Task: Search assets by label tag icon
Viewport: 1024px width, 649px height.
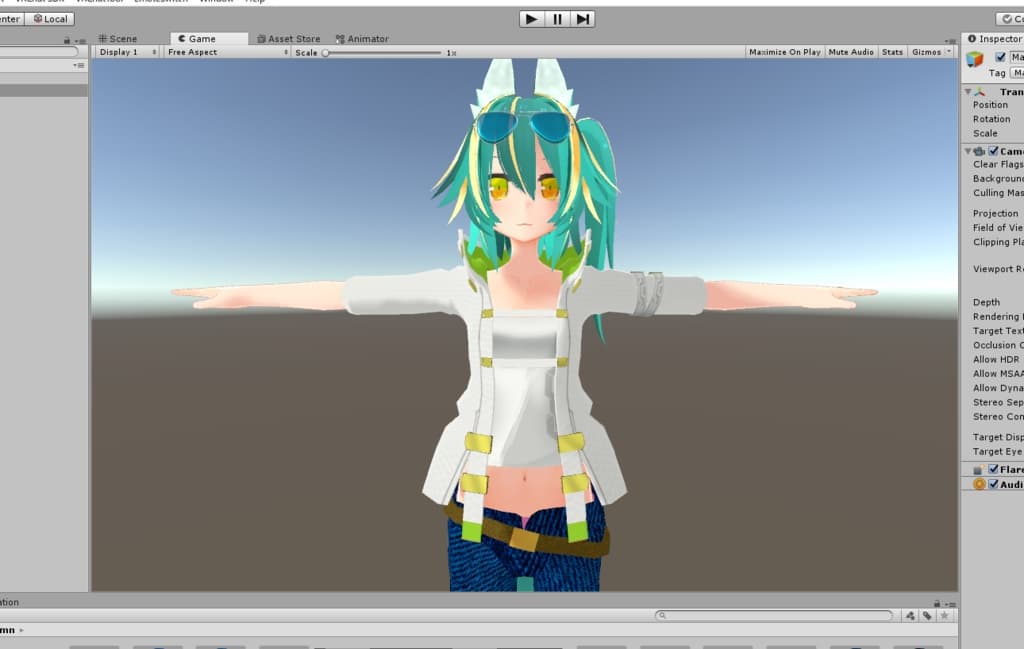Action: 927,616
